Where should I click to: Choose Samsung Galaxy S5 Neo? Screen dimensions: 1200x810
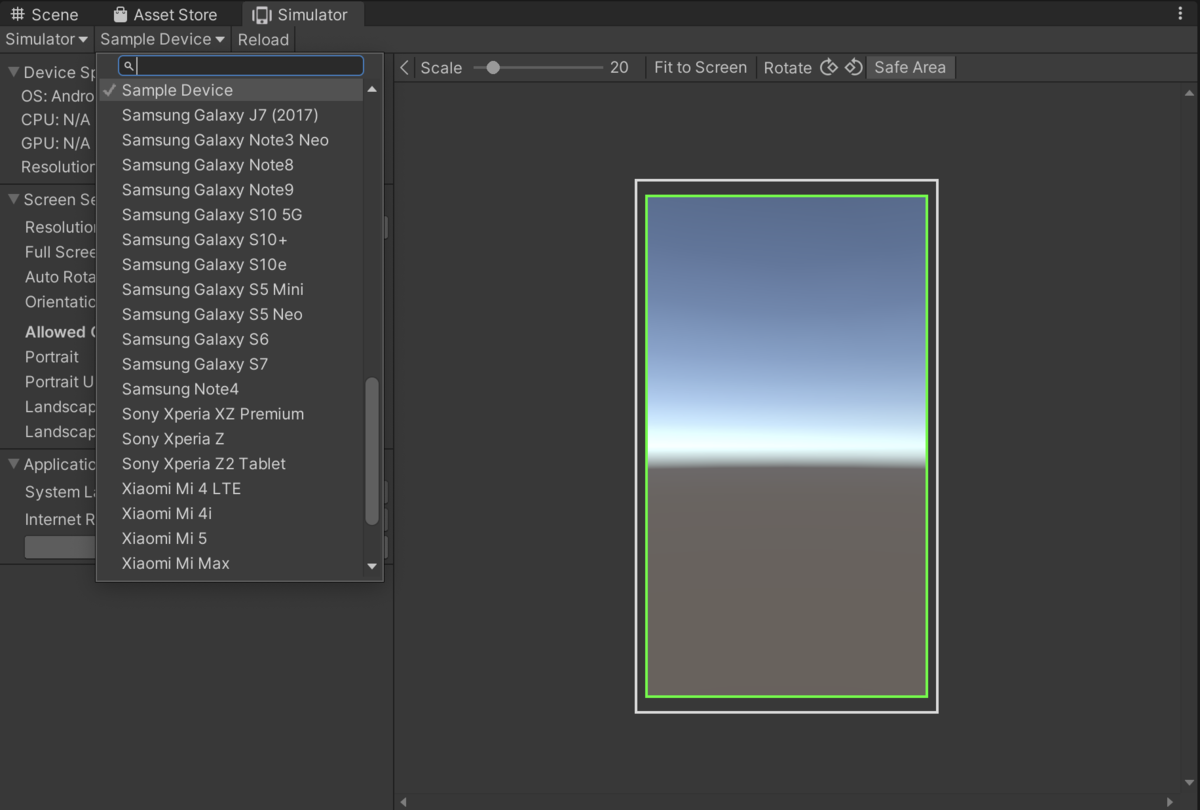231,314
